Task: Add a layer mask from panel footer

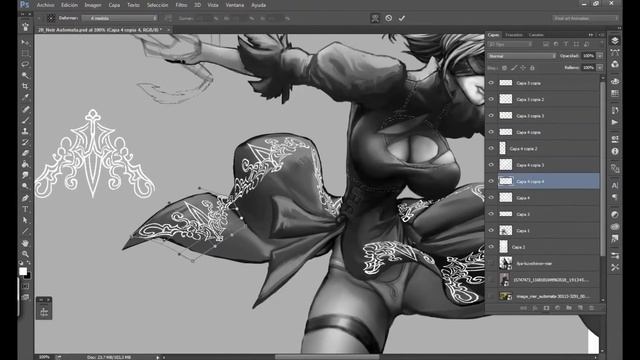Action: tap(546, 308)
